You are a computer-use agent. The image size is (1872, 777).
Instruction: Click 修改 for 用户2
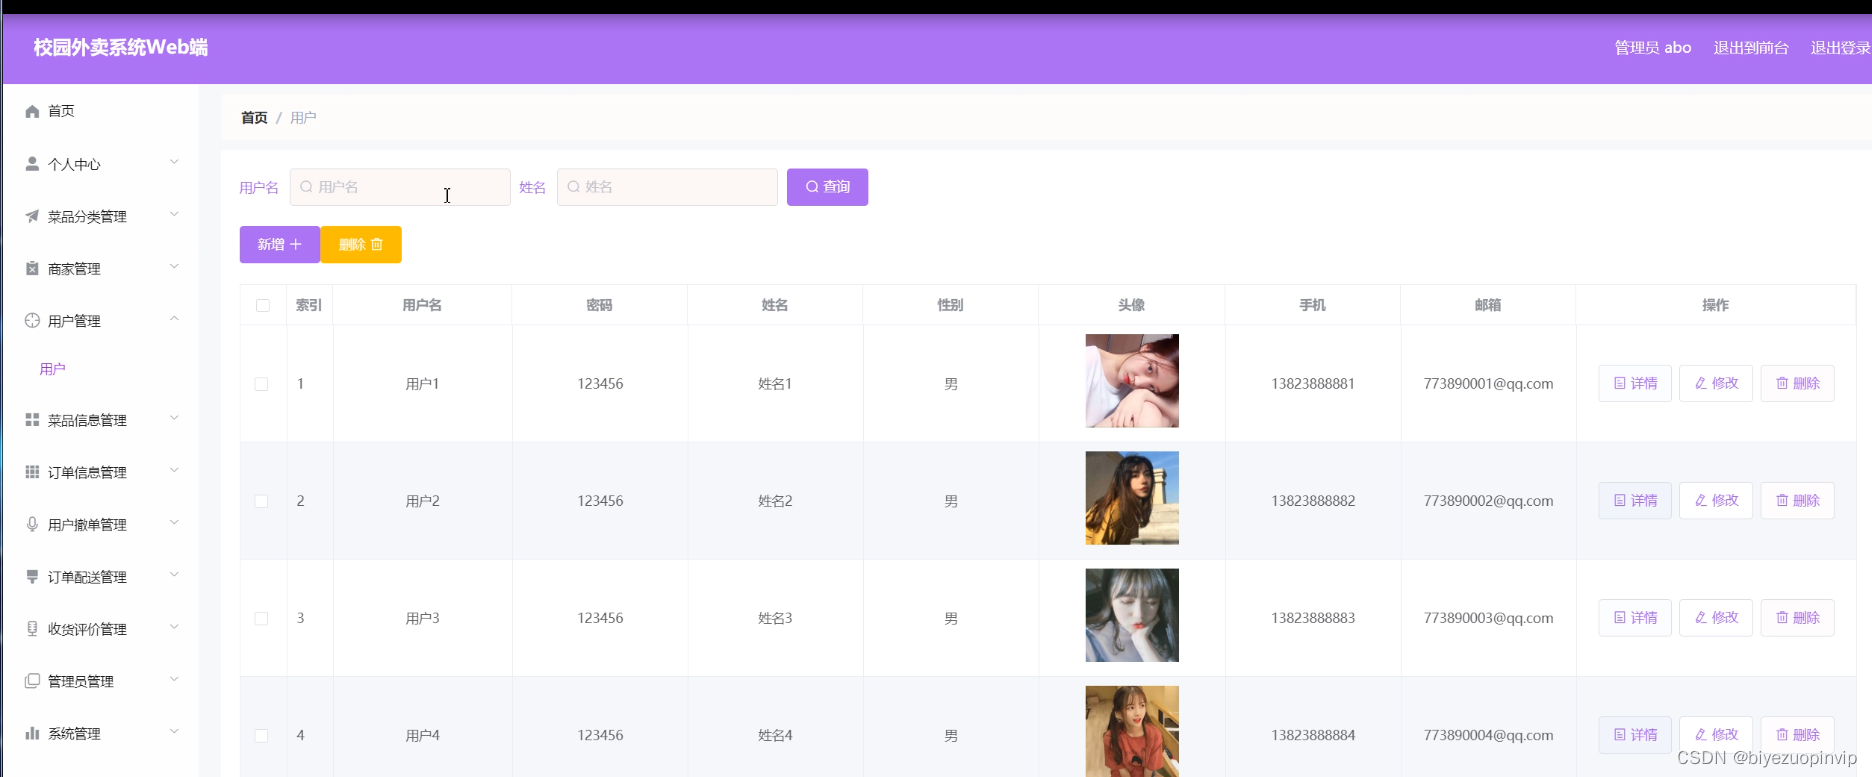click(x=1716, y=500)
